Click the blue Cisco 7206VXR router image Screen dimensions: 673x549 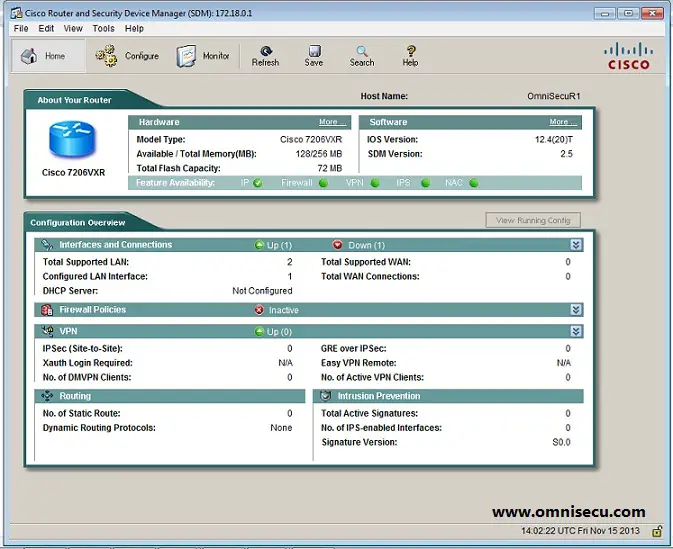(x=72, y=139)
